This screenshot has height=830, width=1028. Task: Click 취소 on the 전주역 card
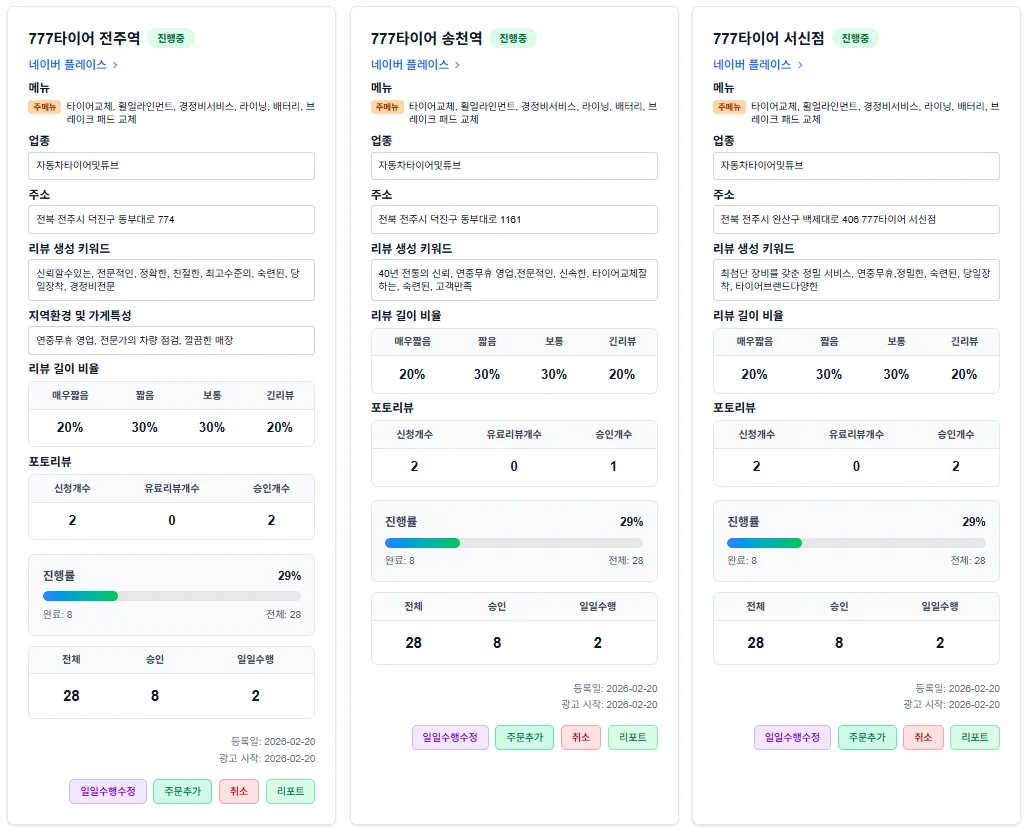[238, 789]
